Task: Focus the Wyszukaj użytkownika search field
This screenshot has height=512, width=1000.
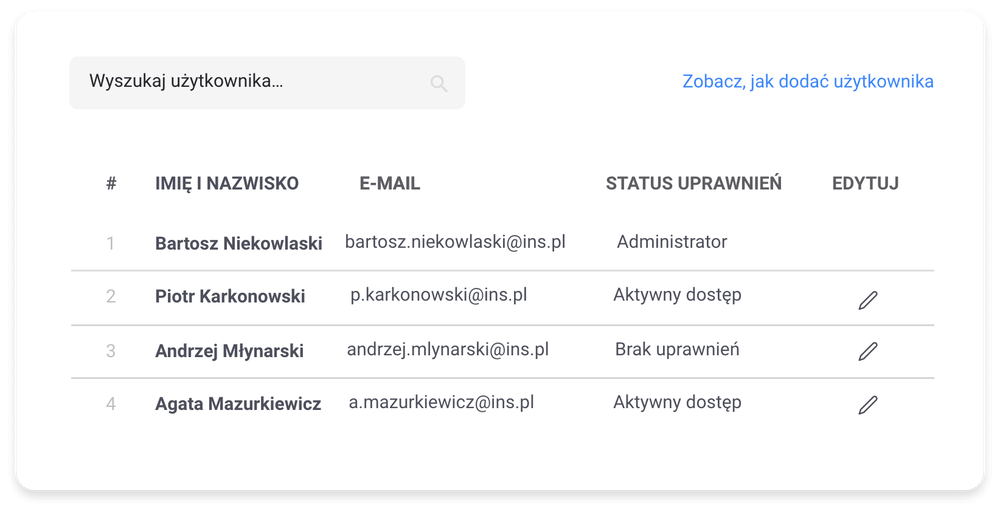Action: (250, 82)
